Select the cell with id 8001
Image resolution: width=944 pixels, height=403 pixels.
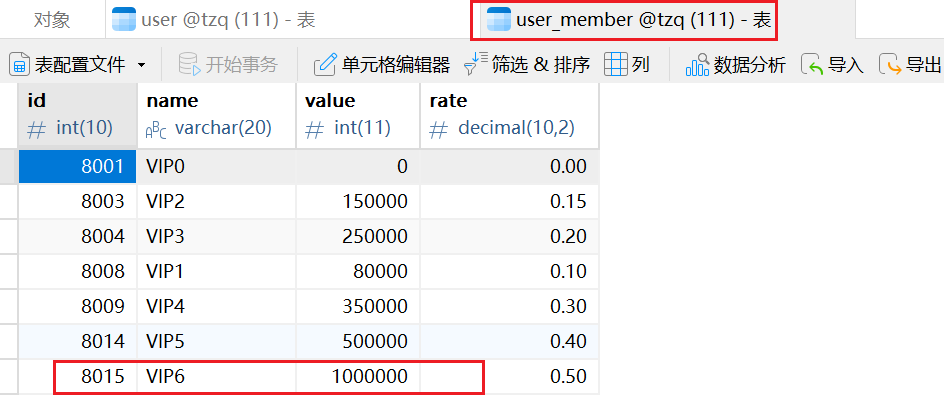pyautogui.click(x=78, y=167)
